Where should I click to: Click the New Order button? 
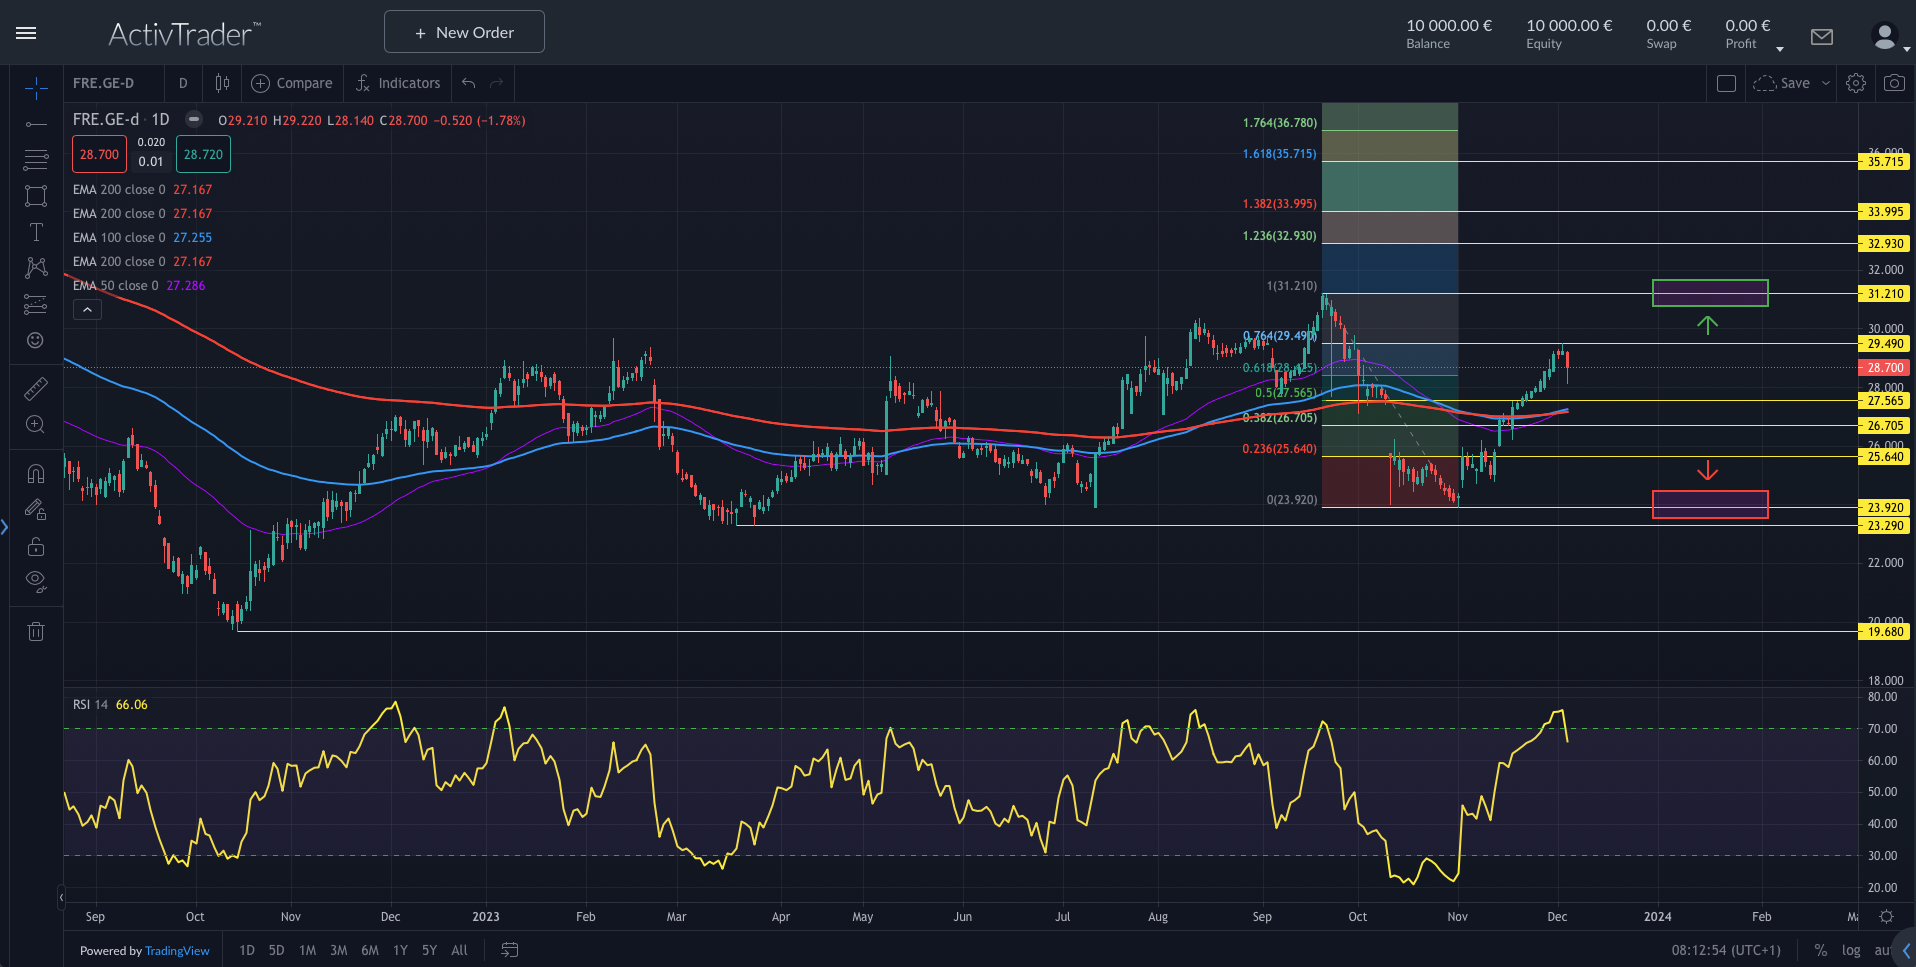tap(464, 32)
